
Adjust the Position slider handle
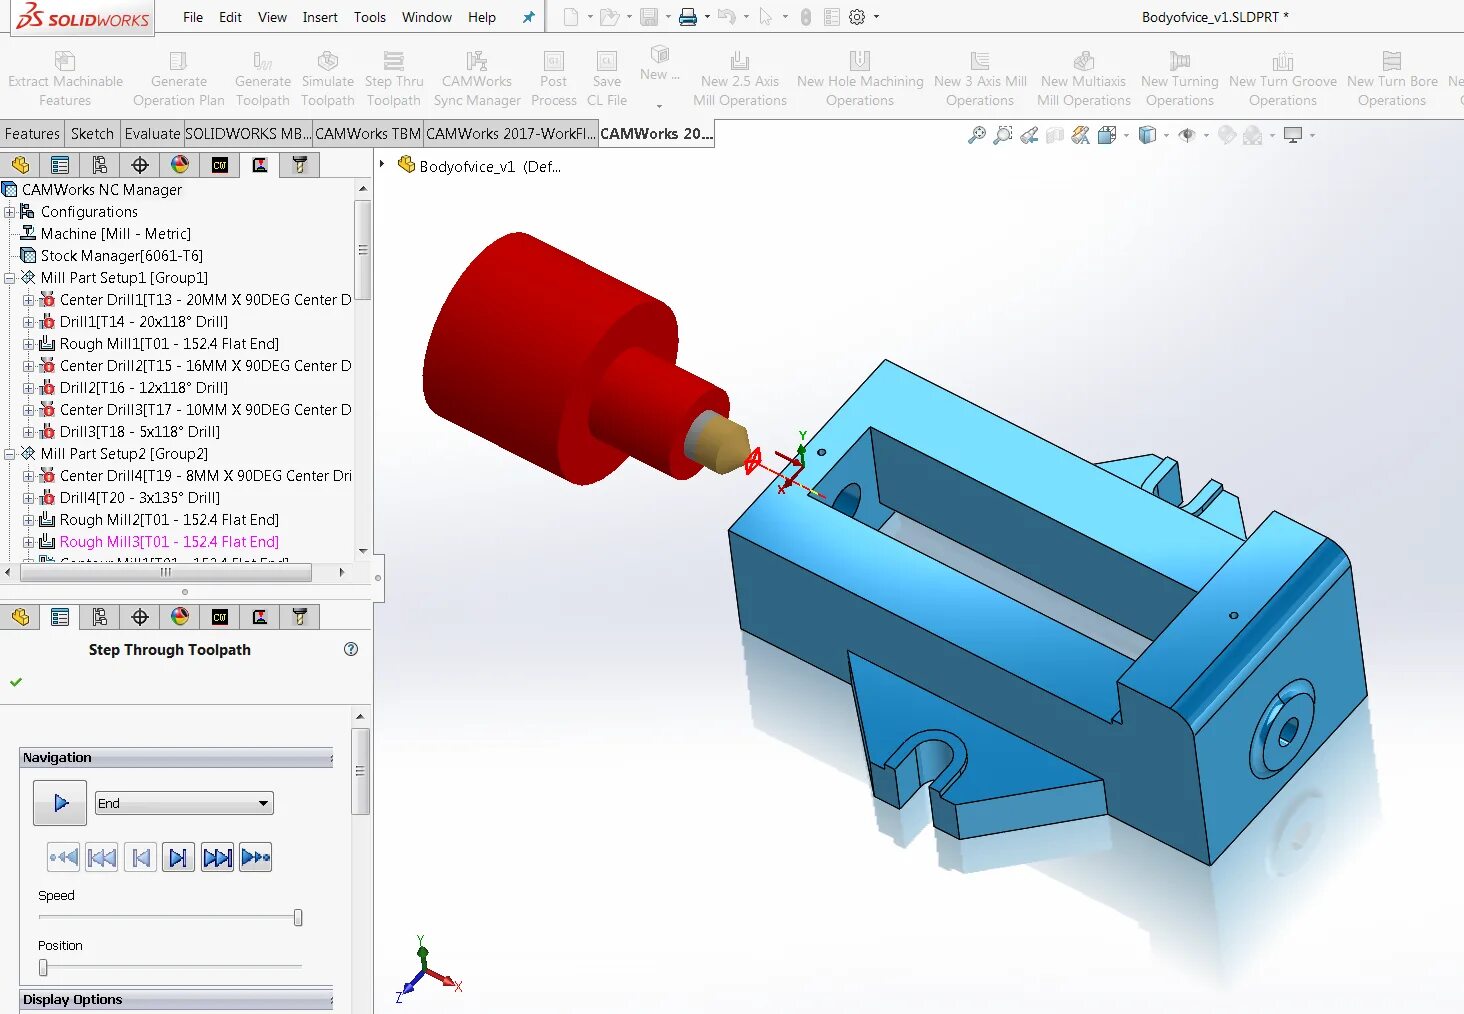pyautogui.click(x=43, y=967)
